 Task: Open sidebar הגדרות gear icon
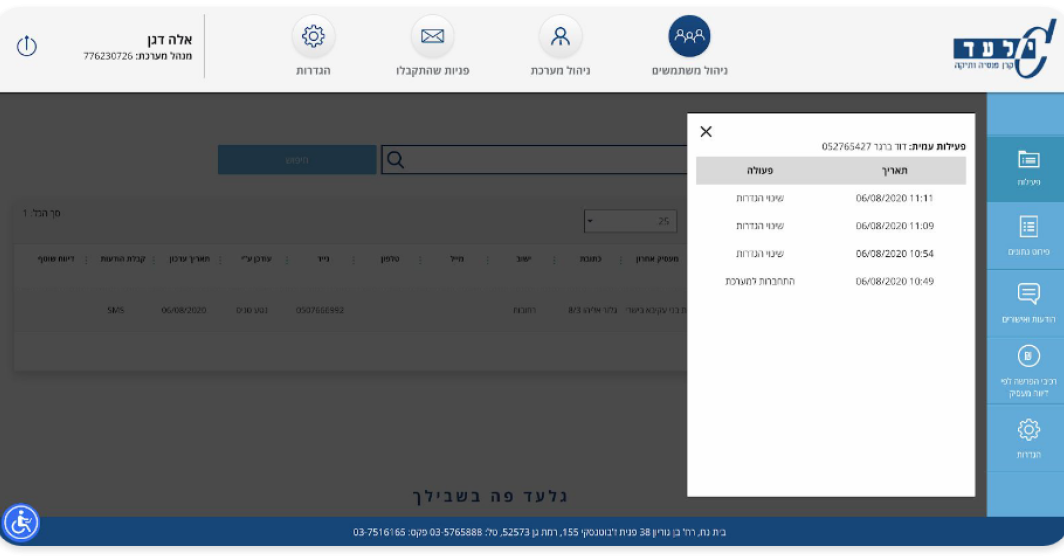(x=1028, y=430)
